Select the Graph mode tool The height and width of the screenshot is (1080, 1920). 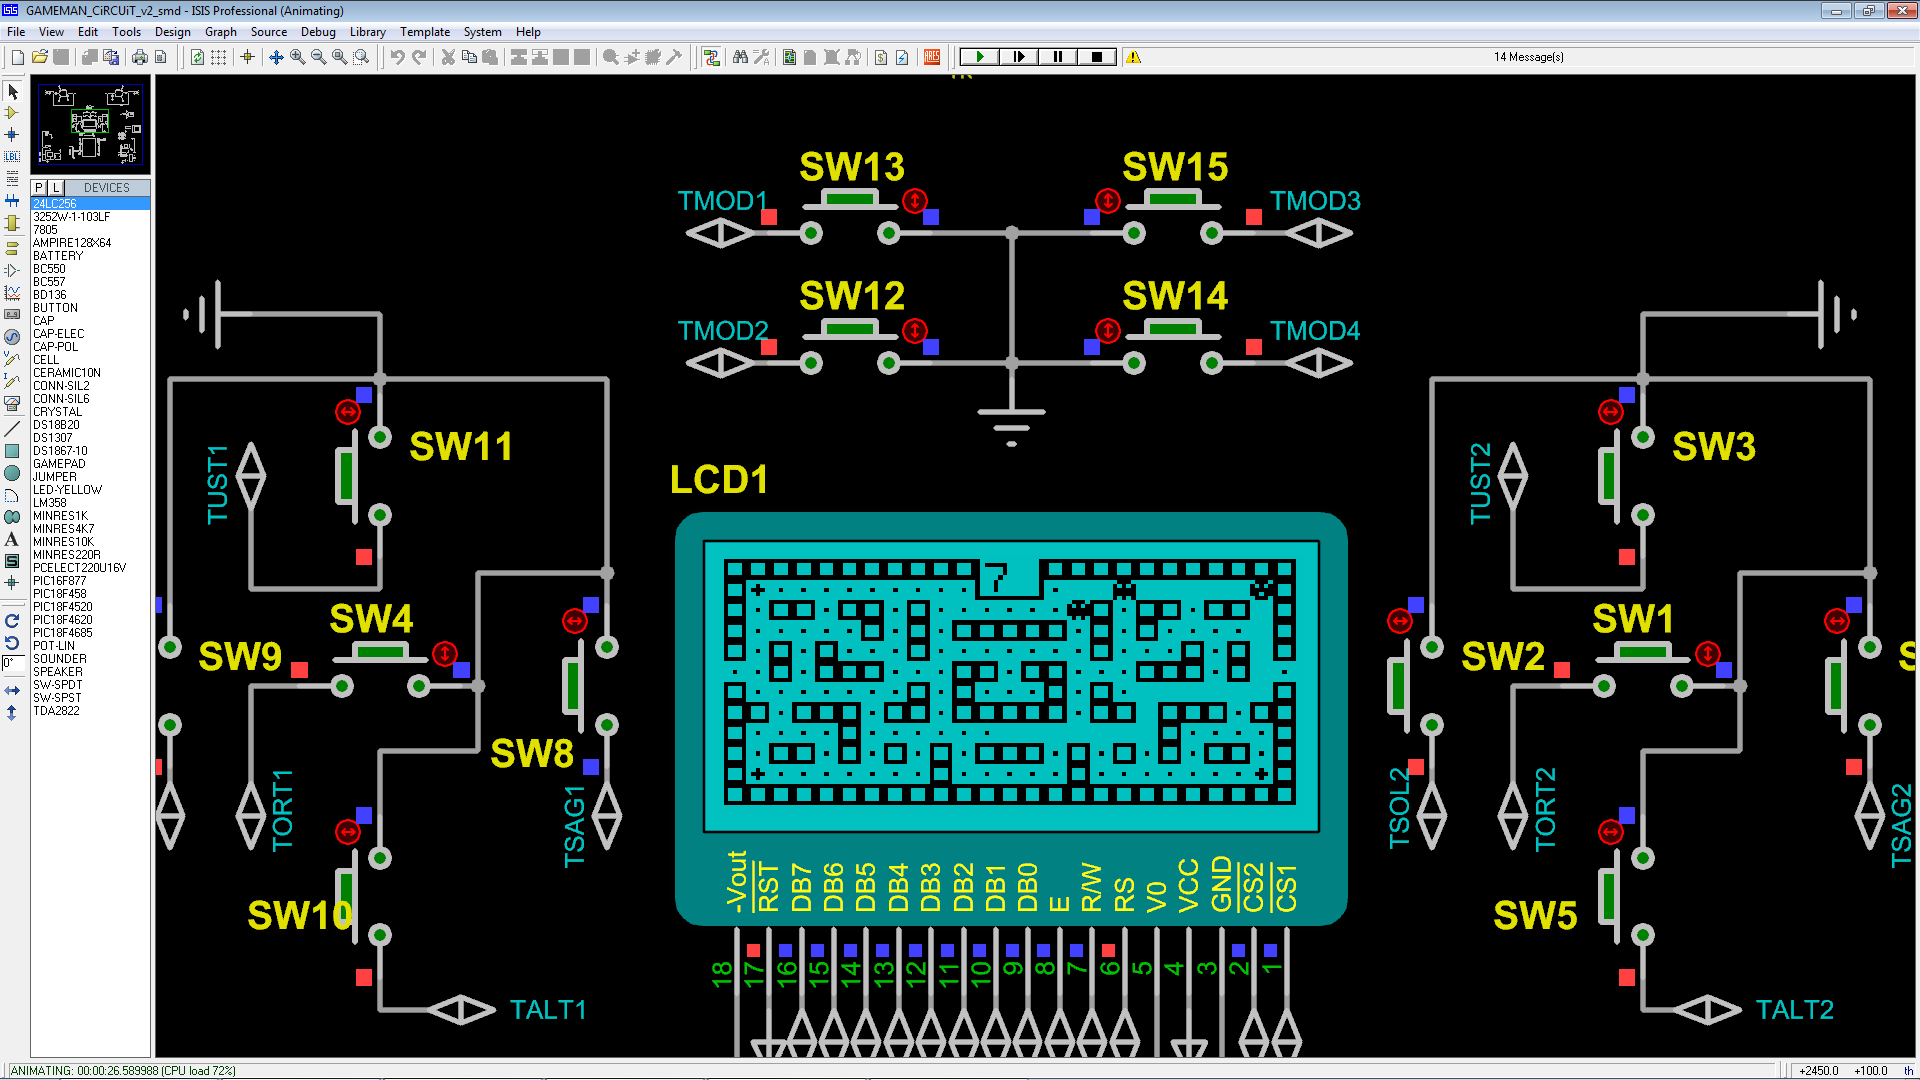[12, 293]
